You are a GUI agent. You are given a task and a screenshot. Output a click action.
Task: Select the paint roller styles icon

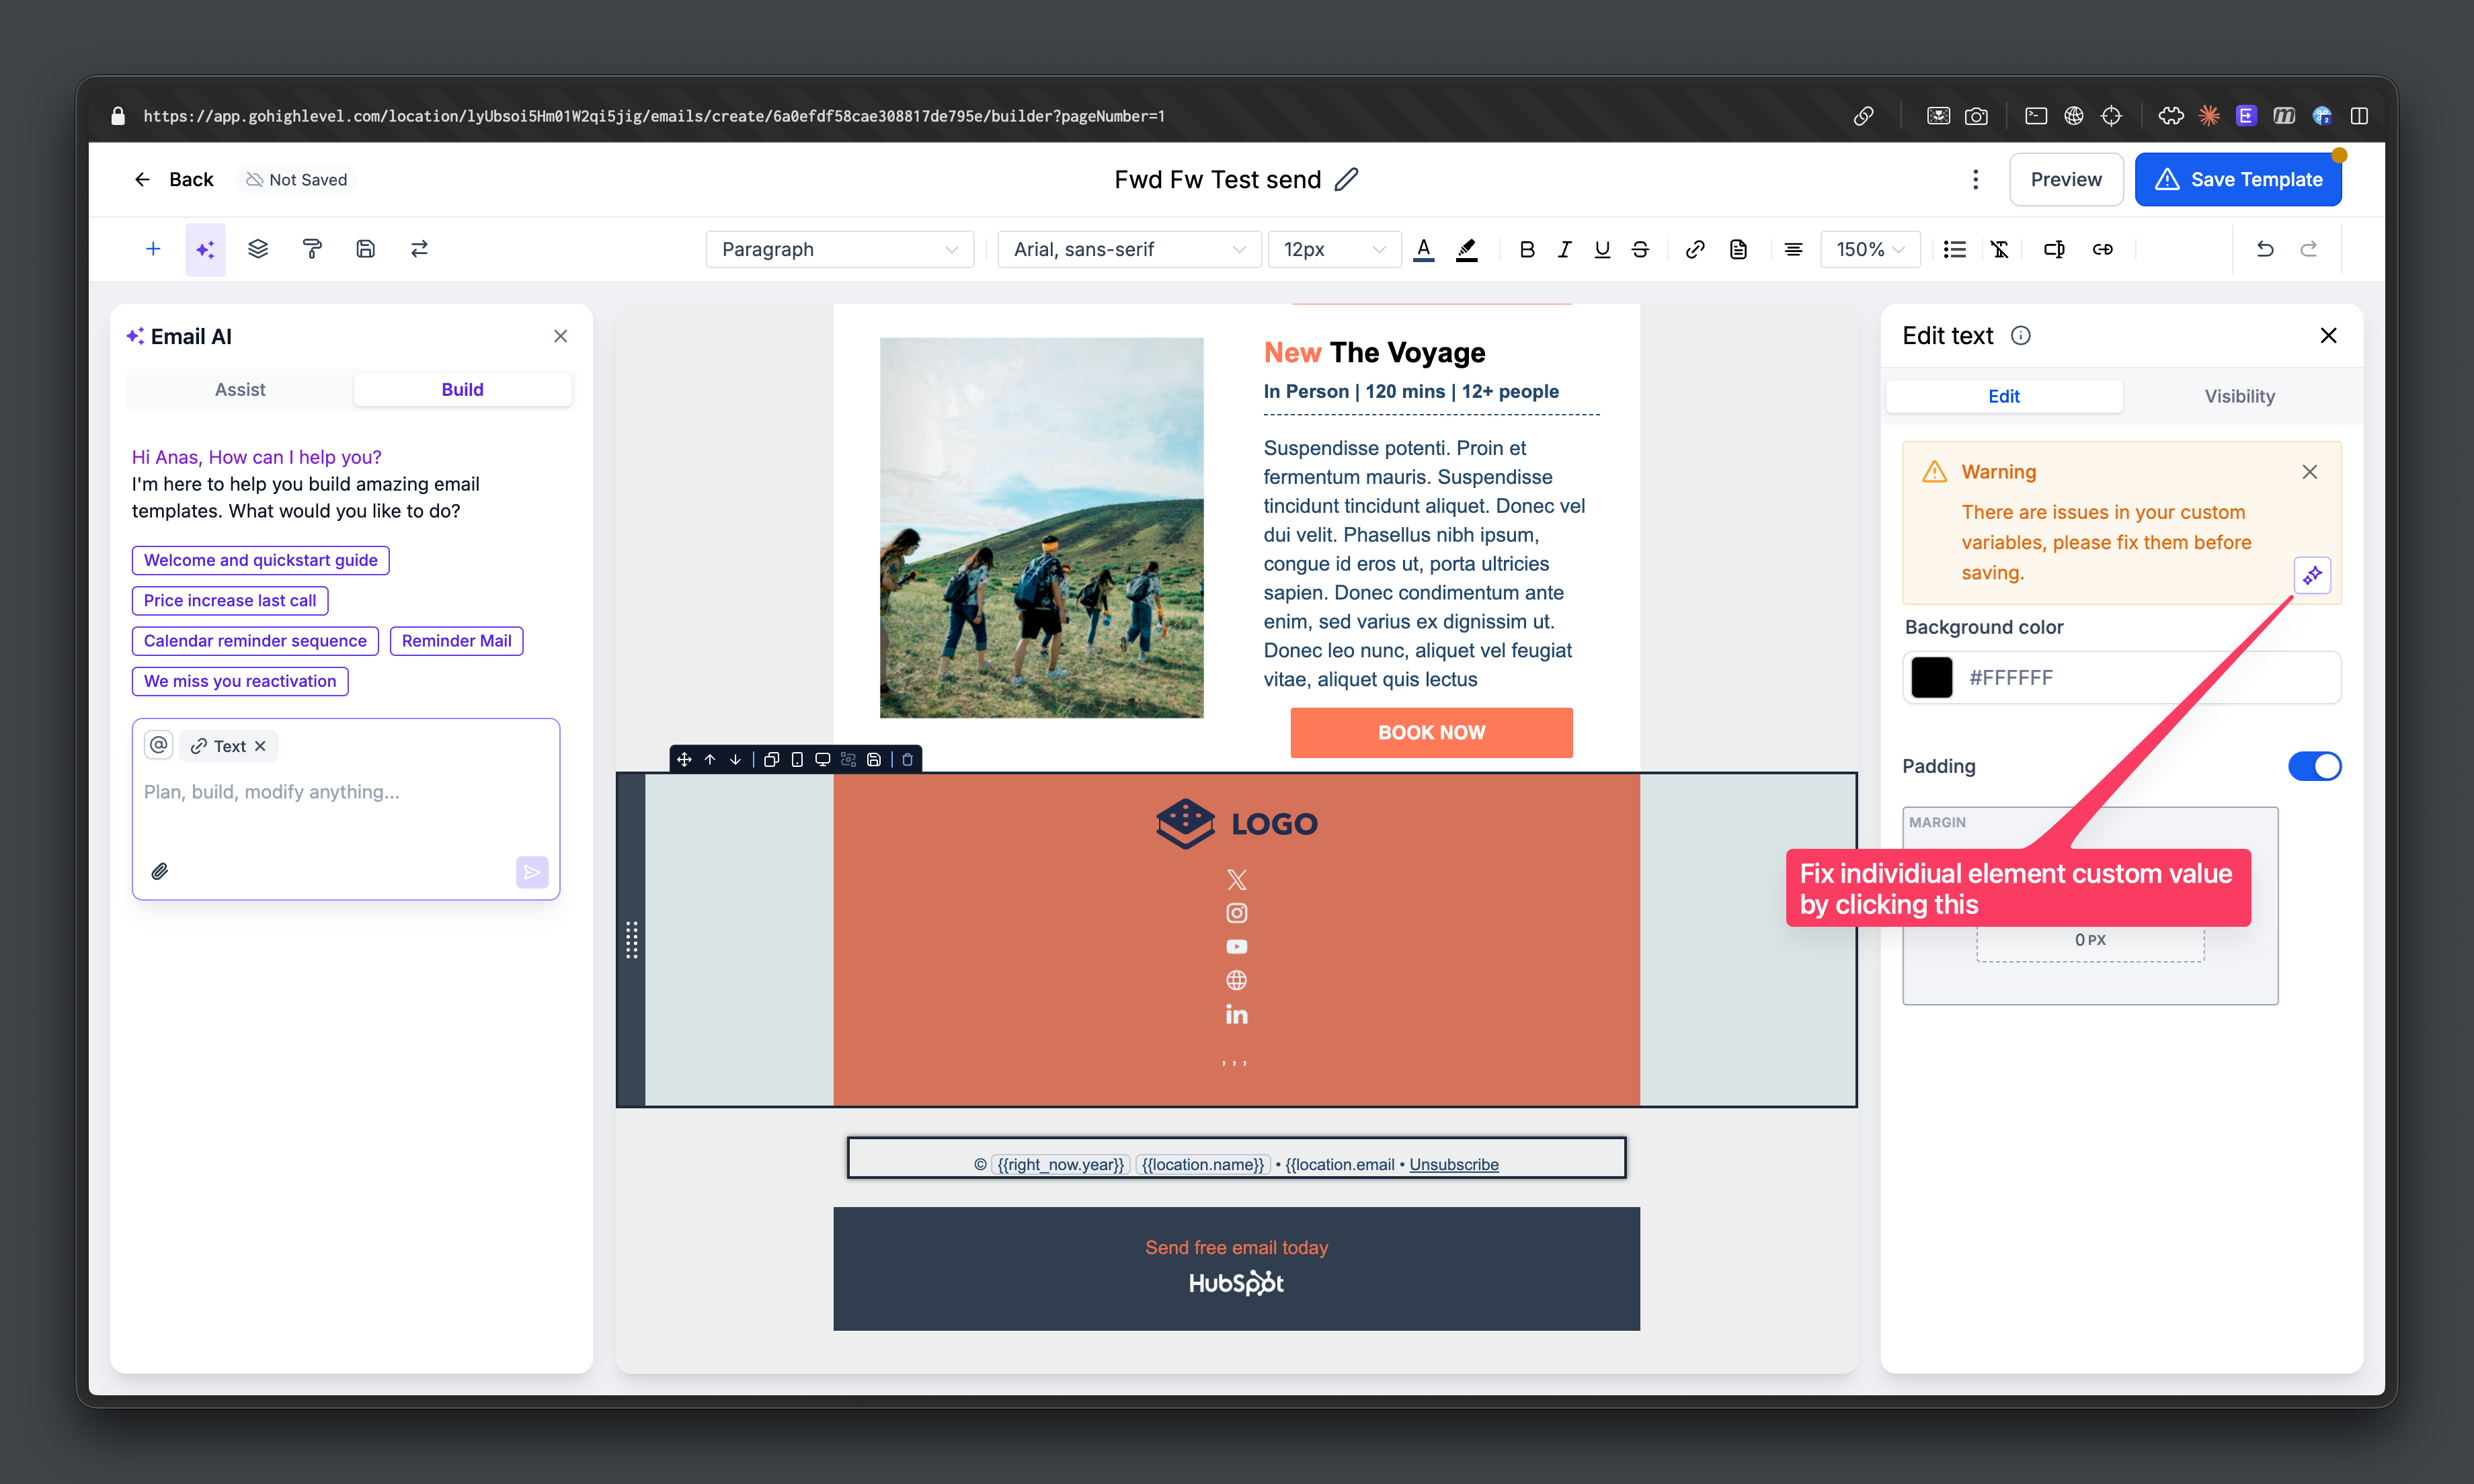coord(312,249)
